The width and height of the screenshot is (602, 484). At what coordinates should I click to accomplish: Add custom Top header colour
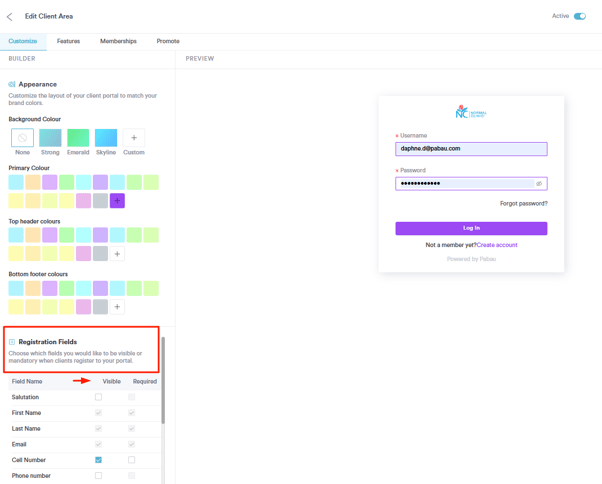tap(117, 254)
